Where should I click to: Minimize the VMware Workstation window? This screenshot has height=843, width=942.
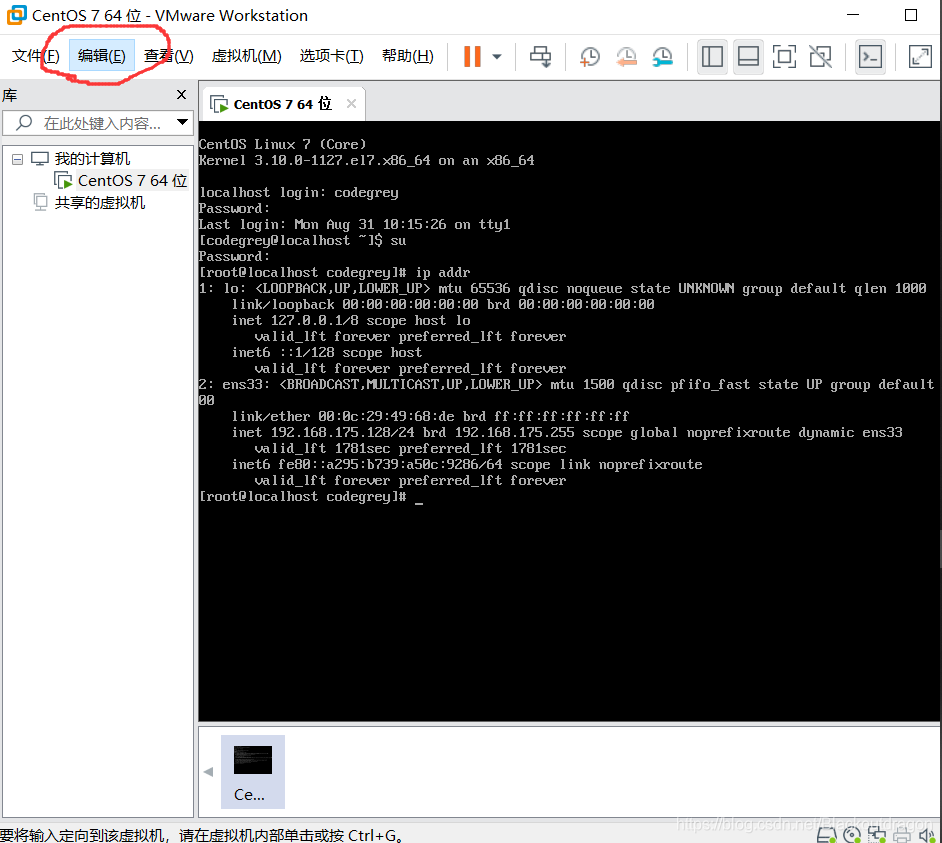853,15
